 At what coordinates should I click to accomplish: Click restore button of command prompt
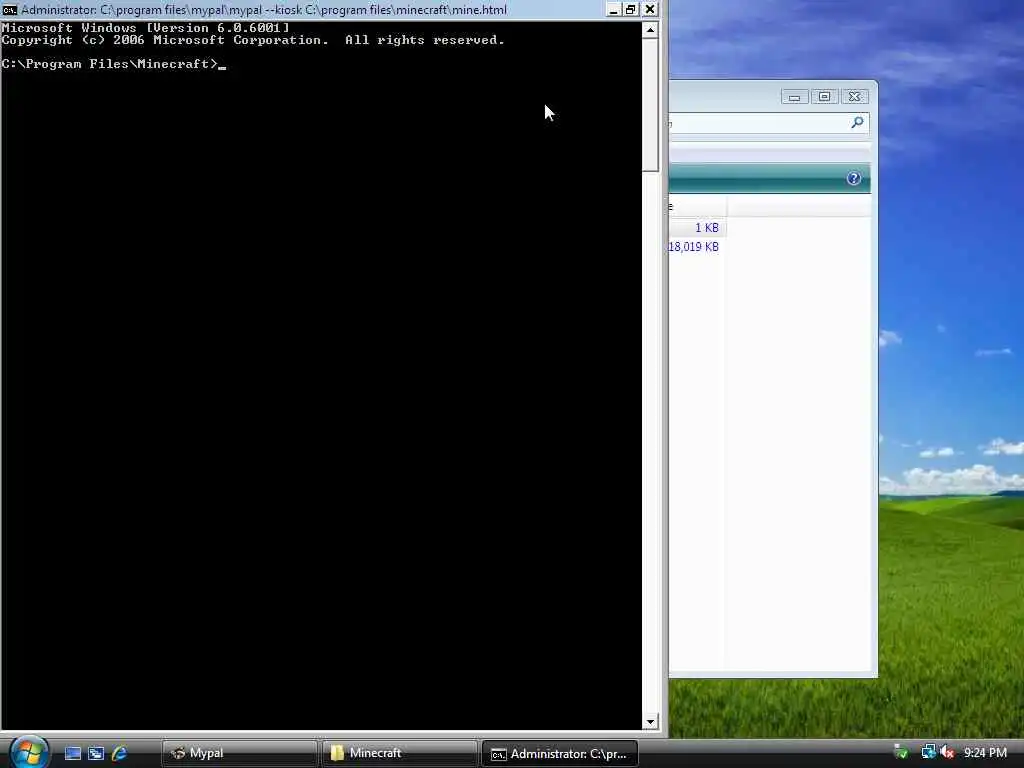tap(630, 10)
